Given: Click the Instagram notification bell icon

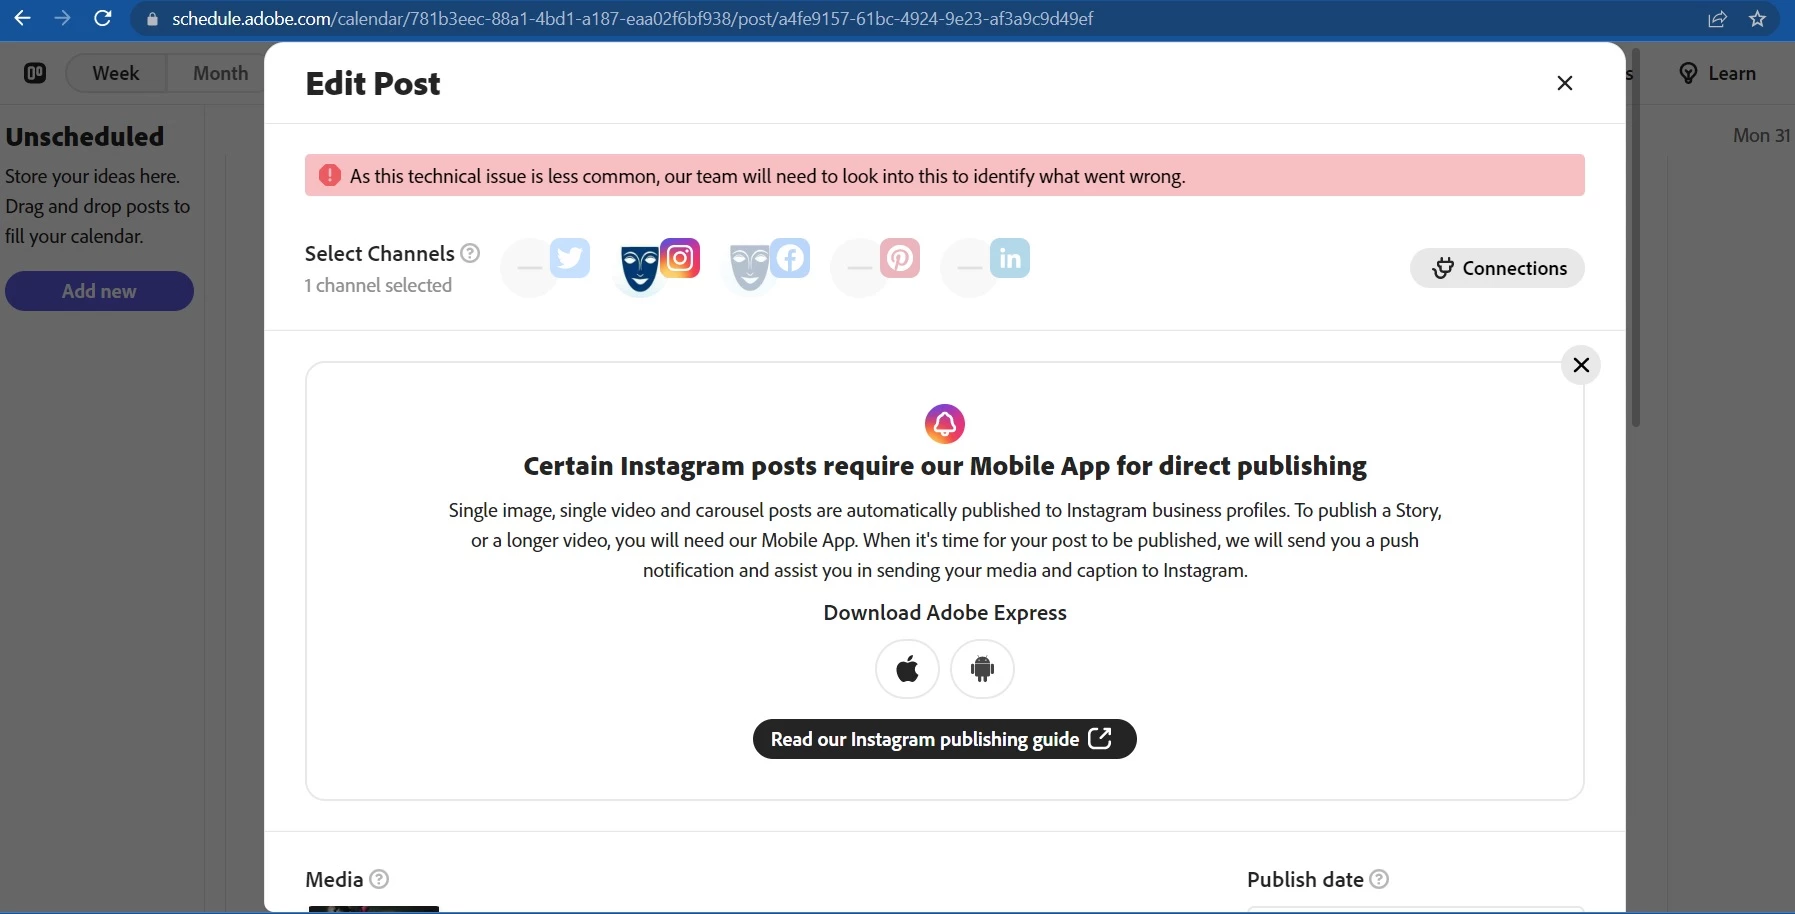Looking at the screenshot, I should point(944,424).
